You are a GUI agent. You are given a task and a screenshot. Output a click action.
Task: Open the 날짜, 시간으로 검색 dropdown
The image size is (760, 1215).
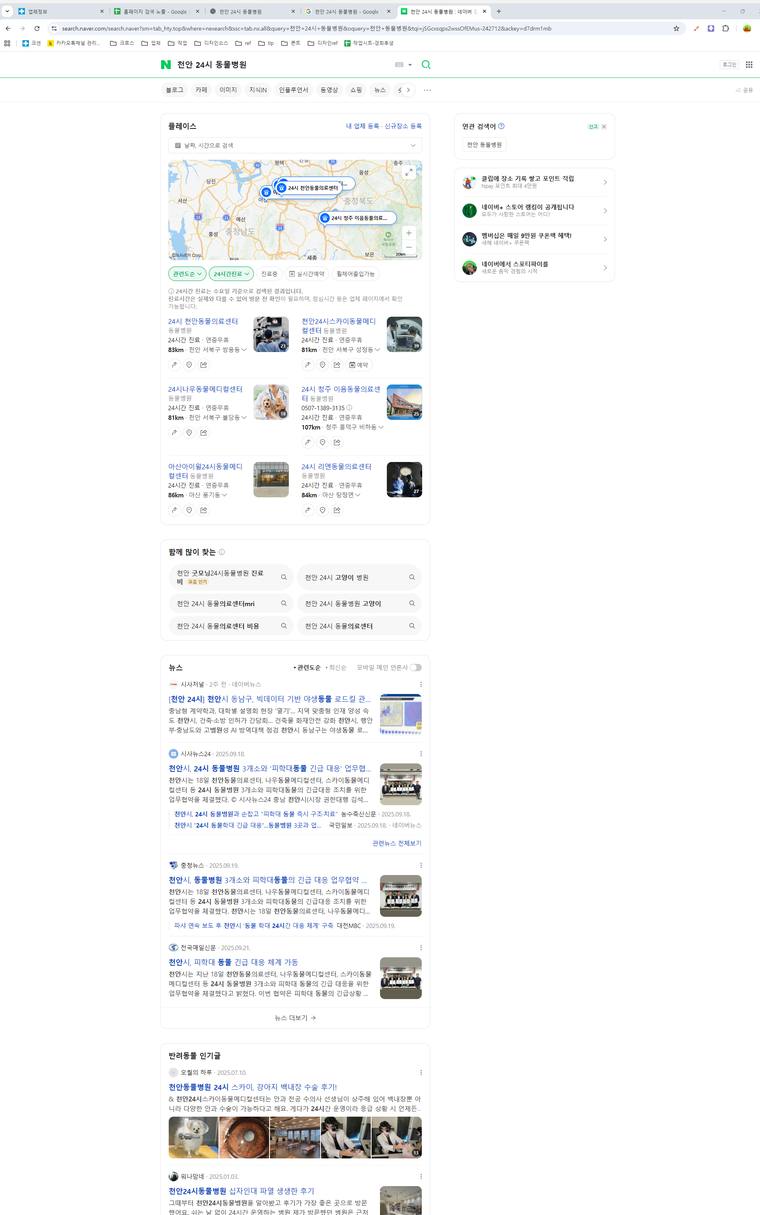click(x=295, y=145)
